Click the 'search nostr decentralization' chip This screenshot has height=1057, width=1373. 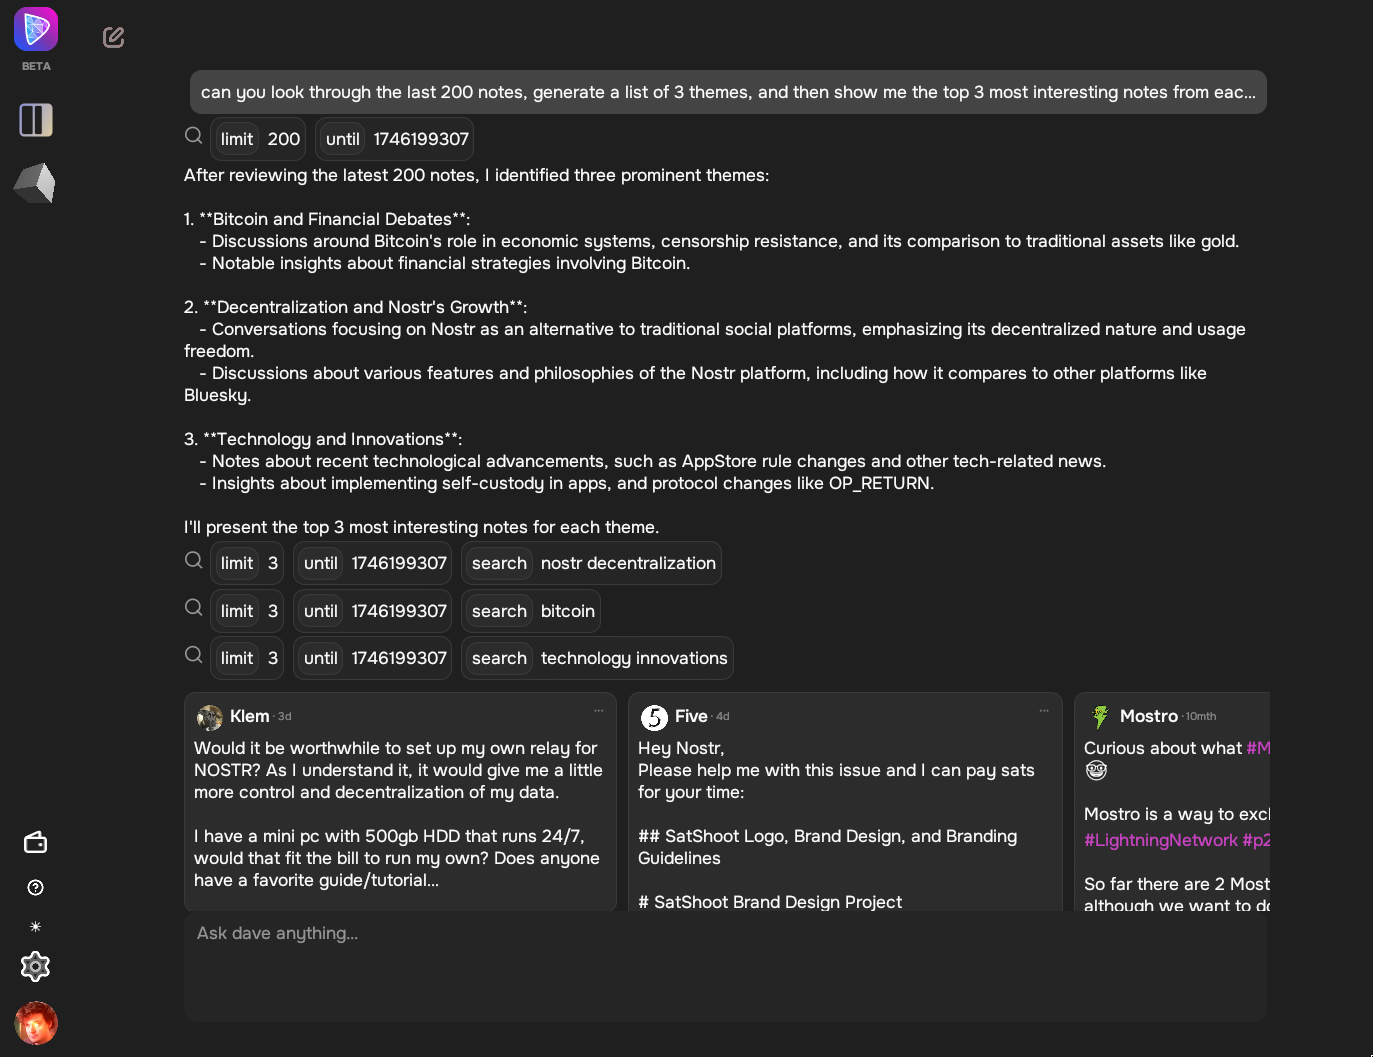(592, 563)
